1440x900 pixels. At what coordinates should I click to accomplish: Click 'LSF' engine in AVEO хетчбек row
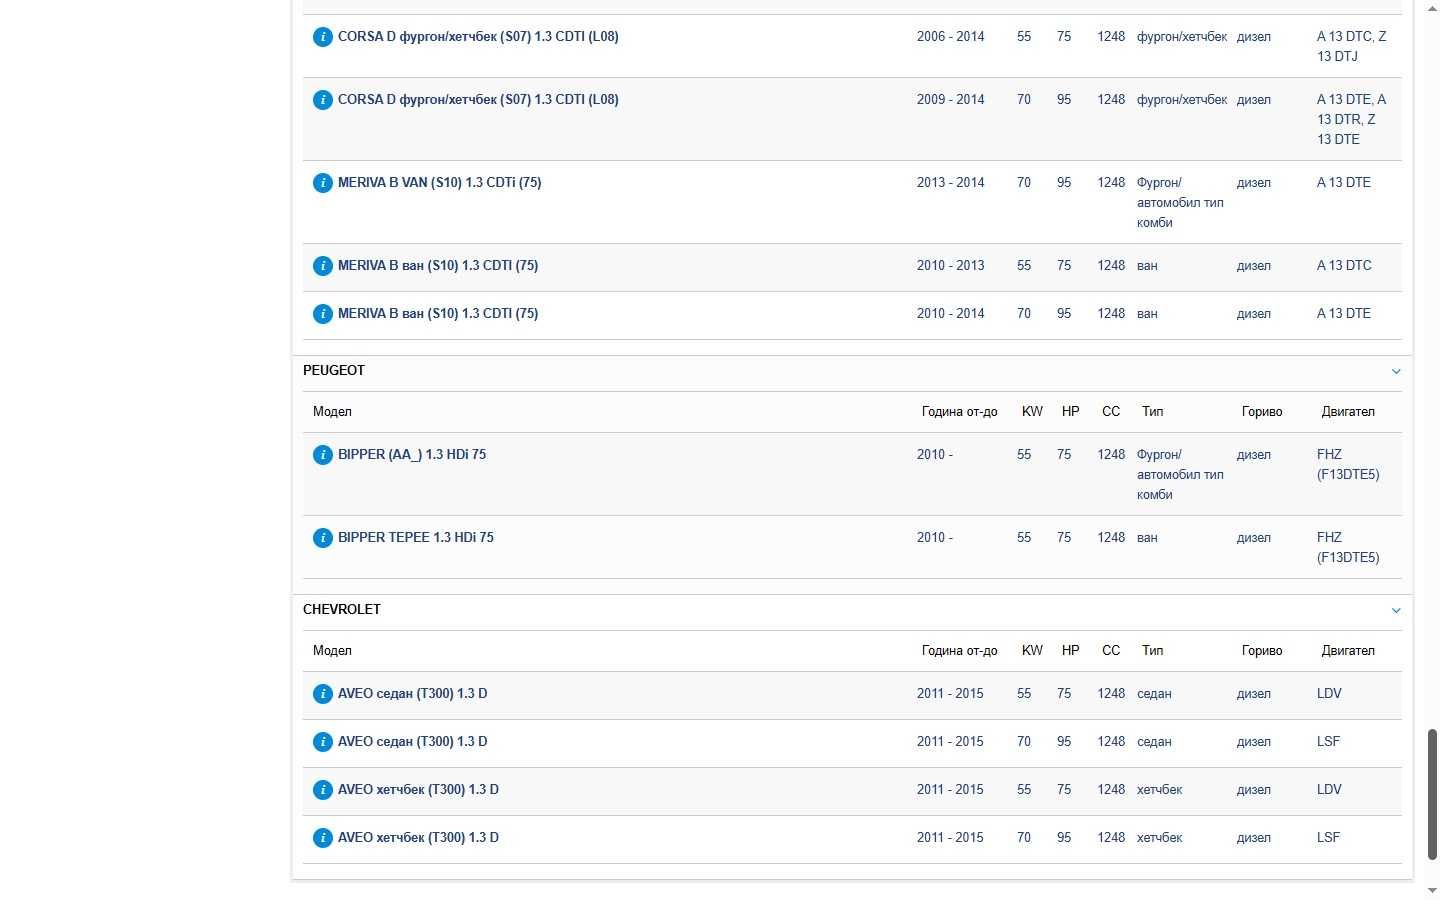(x=1328, y=837)
